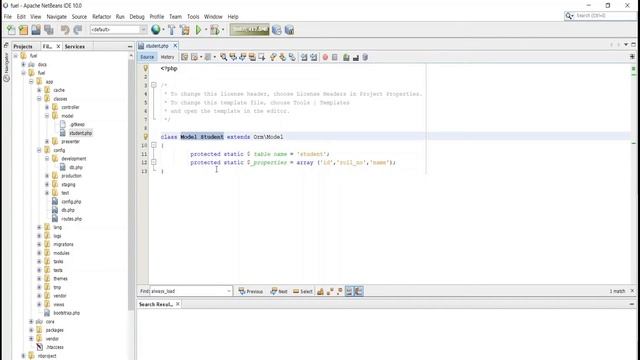Close the Search Results tab
The image size is (640, 360).
click(x=178, y=304)
